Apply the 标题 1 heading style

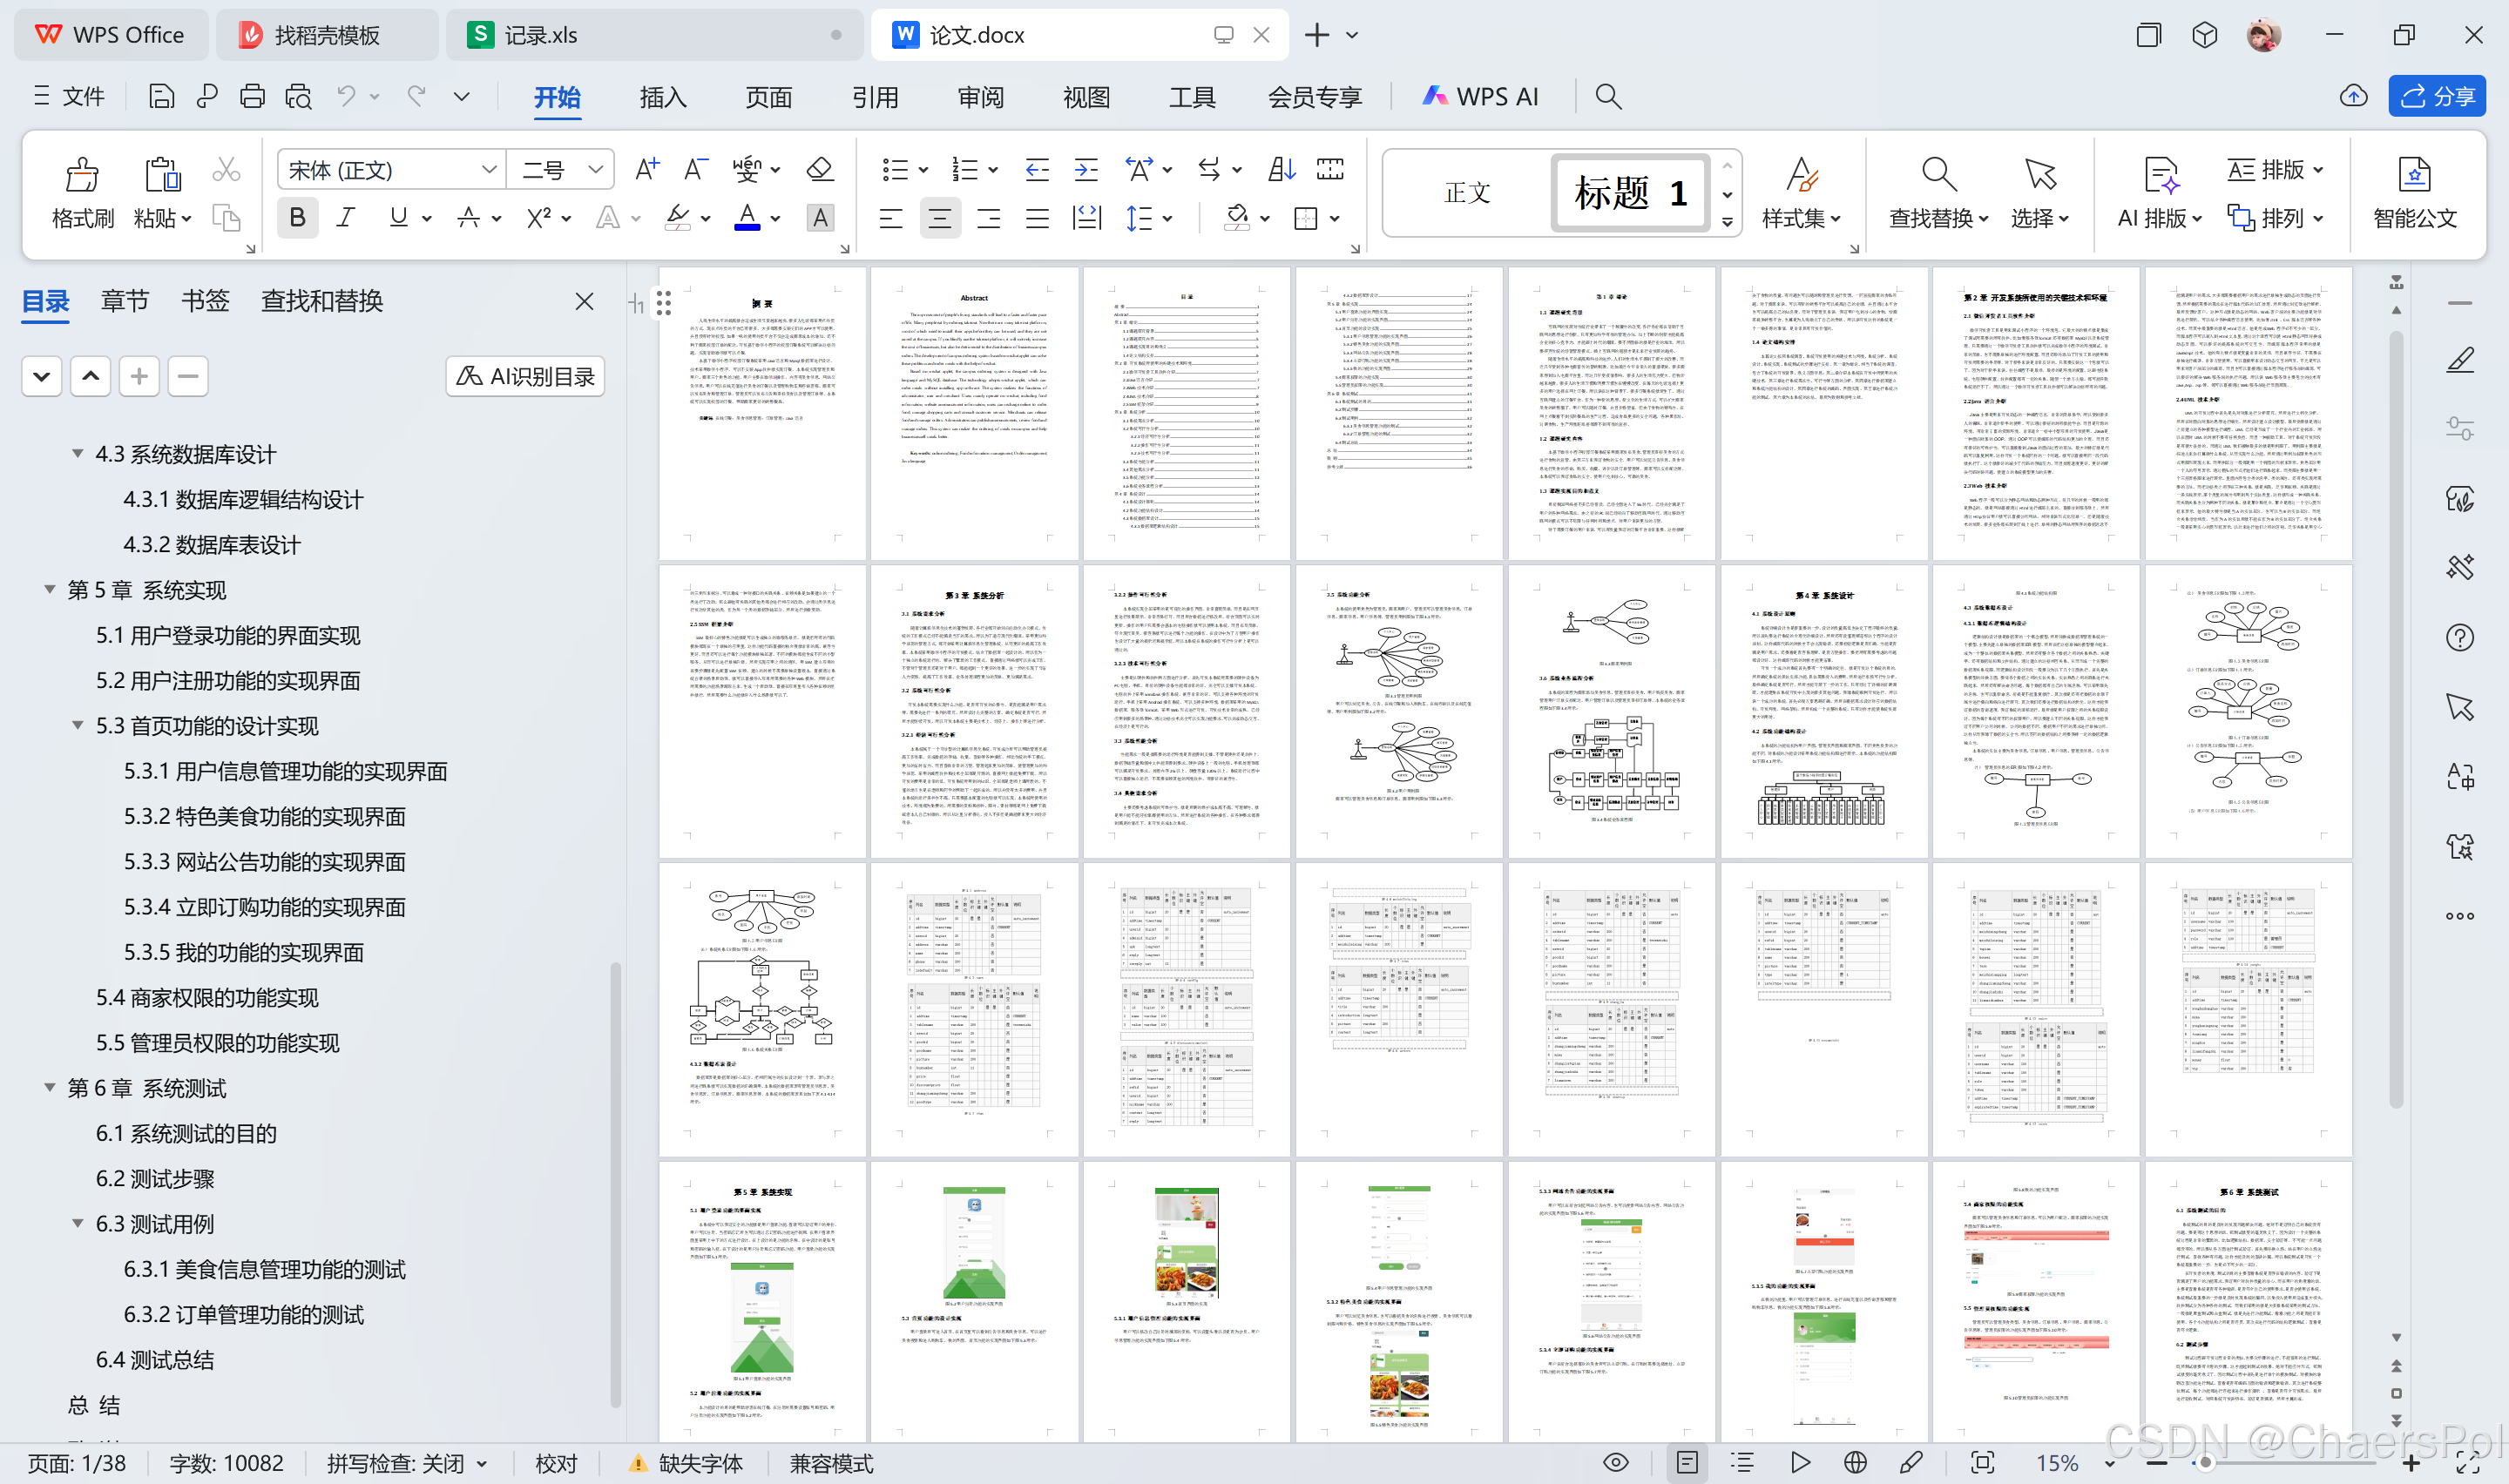1630,192
